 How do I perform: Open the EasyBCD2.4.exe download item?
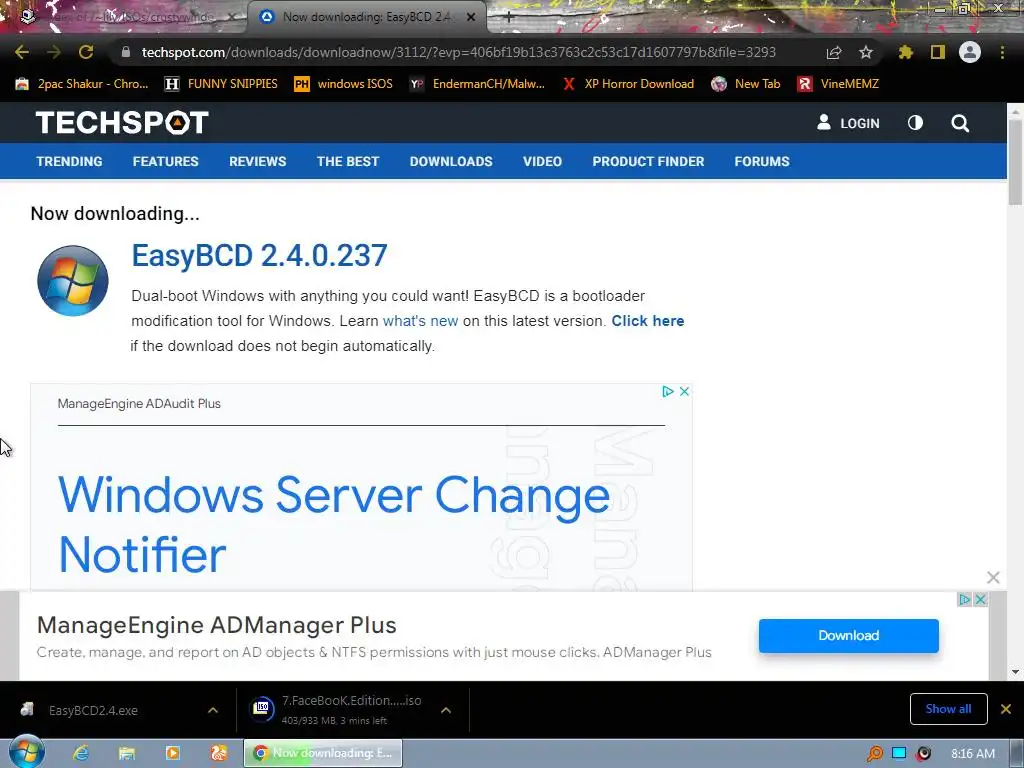tap(93, 710)
